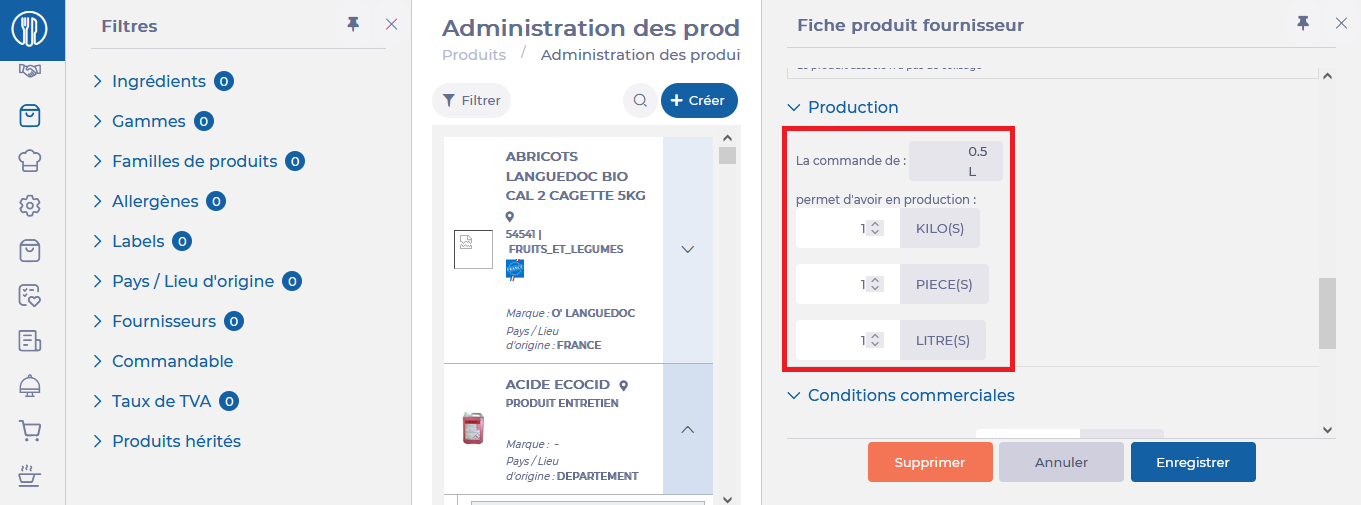
Task: Go to Produits breadcrumb
Action: 474,55
